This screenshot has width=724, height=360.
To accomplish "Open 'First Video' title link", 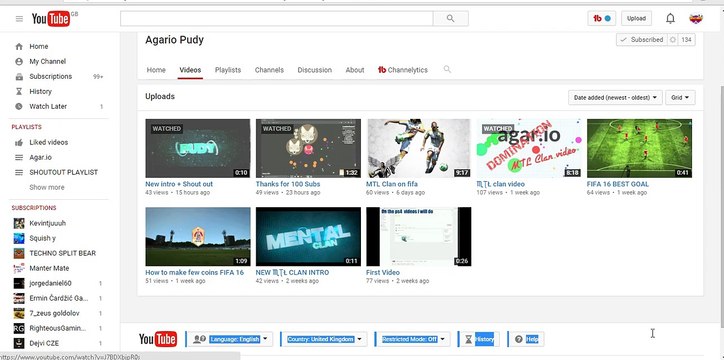I will tap(383, 273).
